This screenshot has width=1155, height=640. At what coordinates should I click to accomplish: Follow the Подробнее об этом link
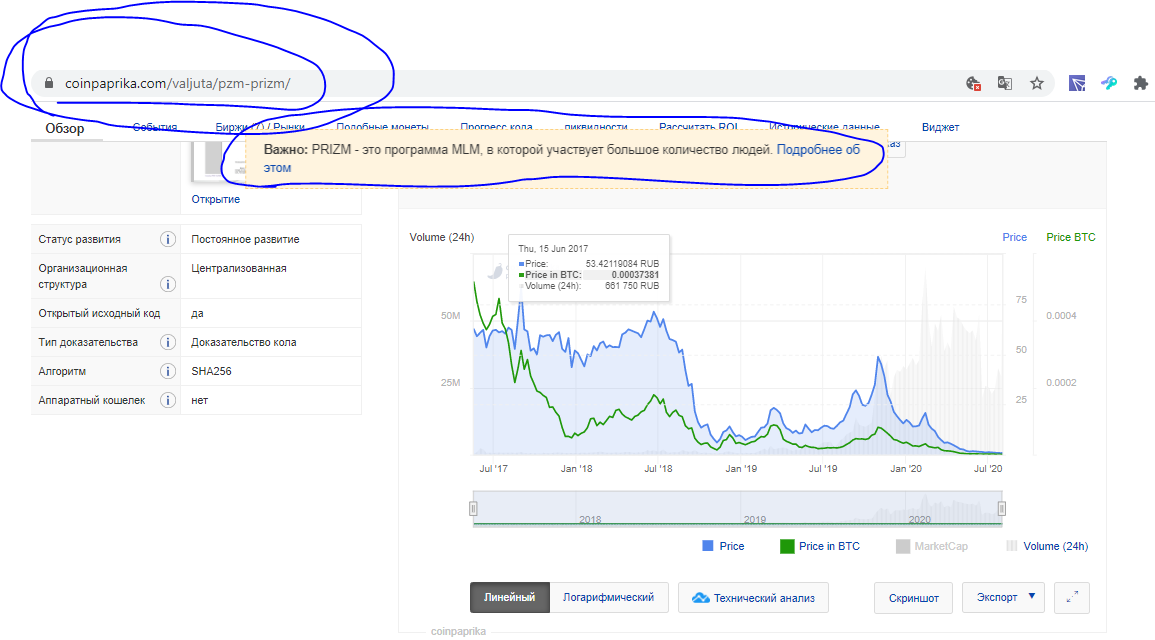pyautogui.click(x=818, y=150)
